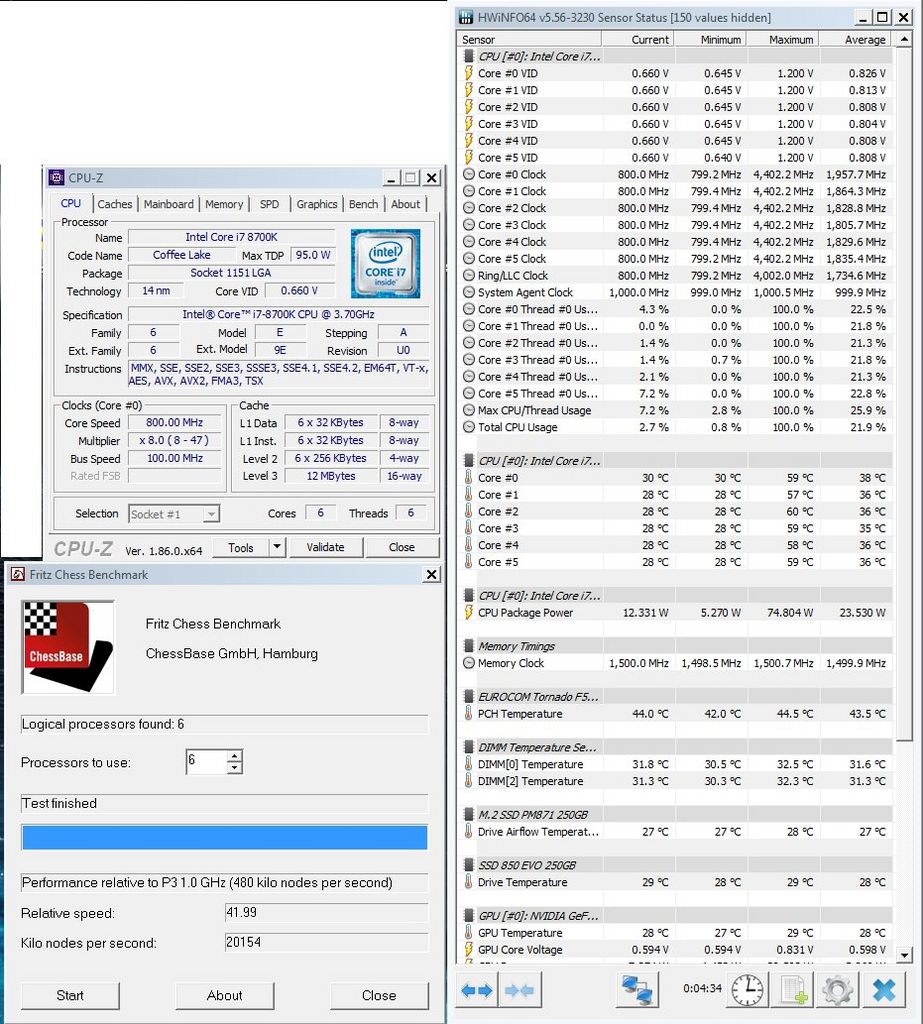
Task: Select the System Agent Clock sensor row
Action: 675,293
